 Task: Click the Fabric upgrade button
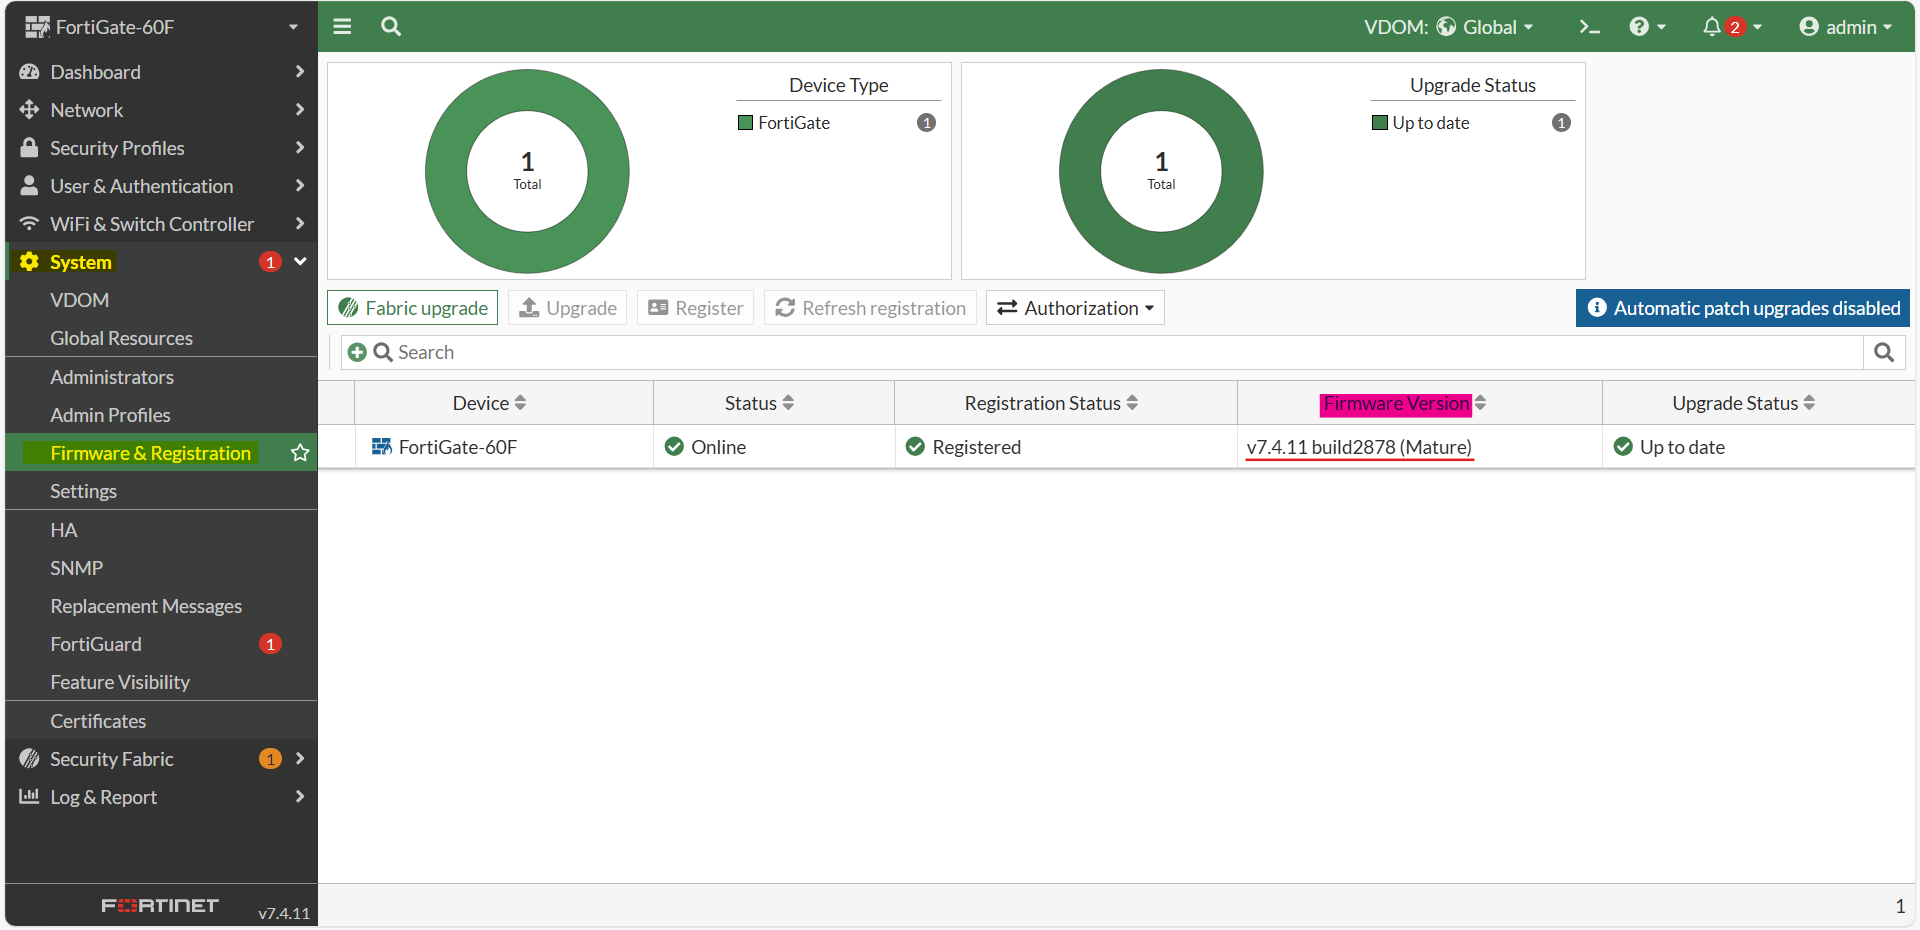point(412,308)
